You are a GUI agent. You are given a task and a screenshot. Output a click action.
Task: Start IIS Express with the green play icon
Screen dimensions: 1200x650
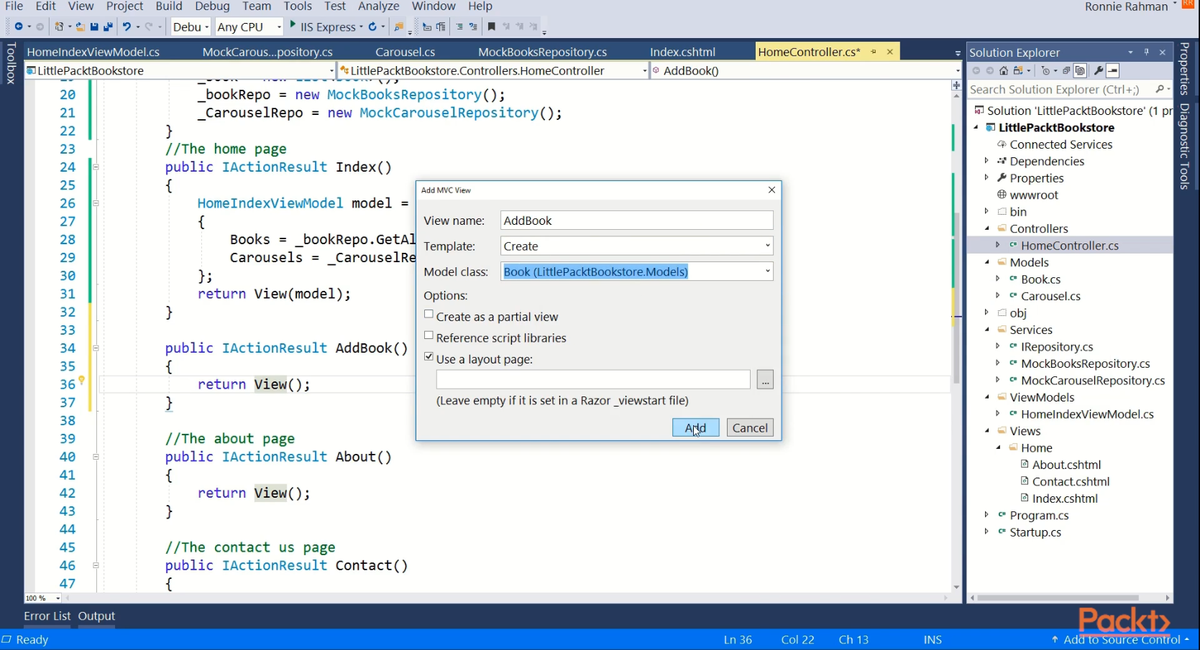tap(292, 24)
